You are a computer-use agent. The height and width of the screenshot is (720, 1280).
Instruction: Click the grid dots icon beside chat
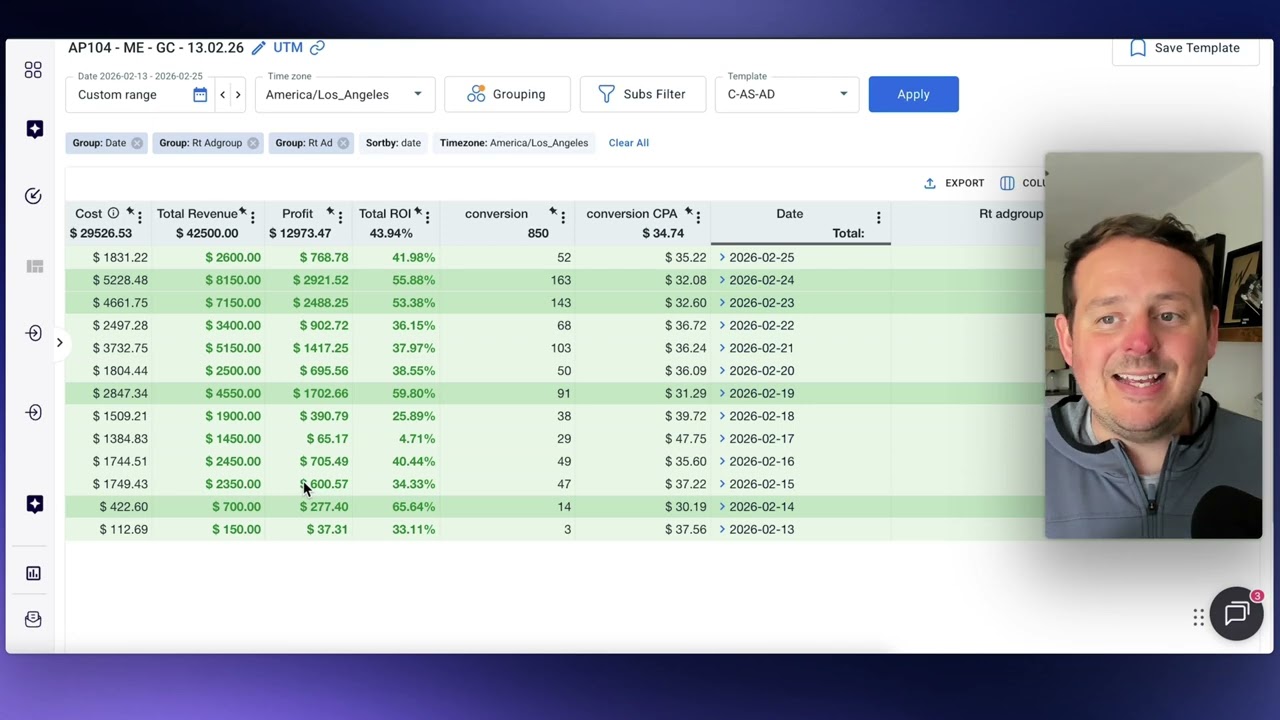click(x=1198, y=618)
